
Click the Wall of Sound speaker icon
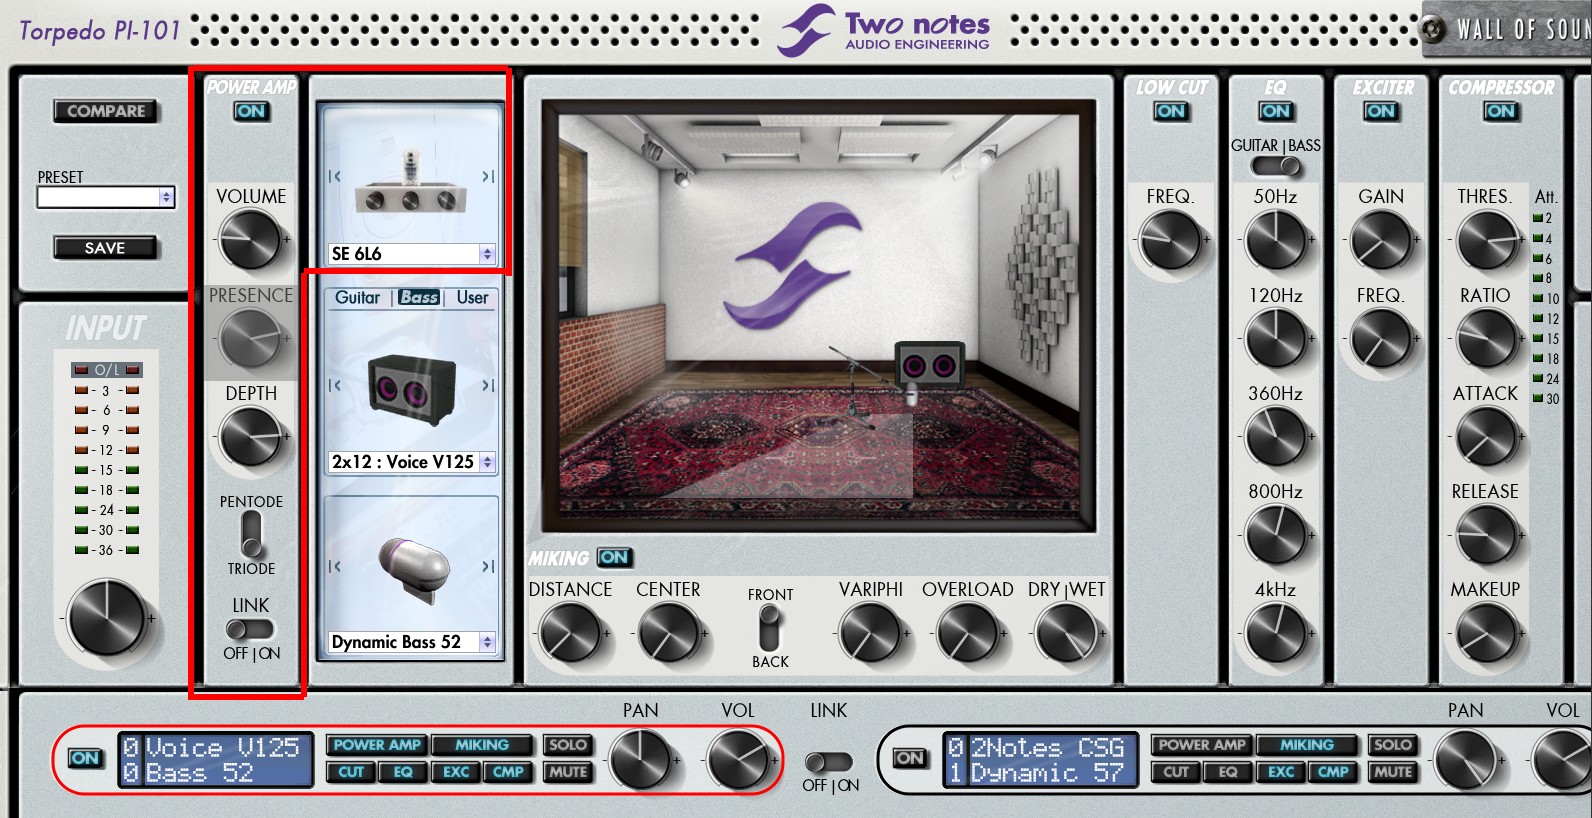(1433, 30)
